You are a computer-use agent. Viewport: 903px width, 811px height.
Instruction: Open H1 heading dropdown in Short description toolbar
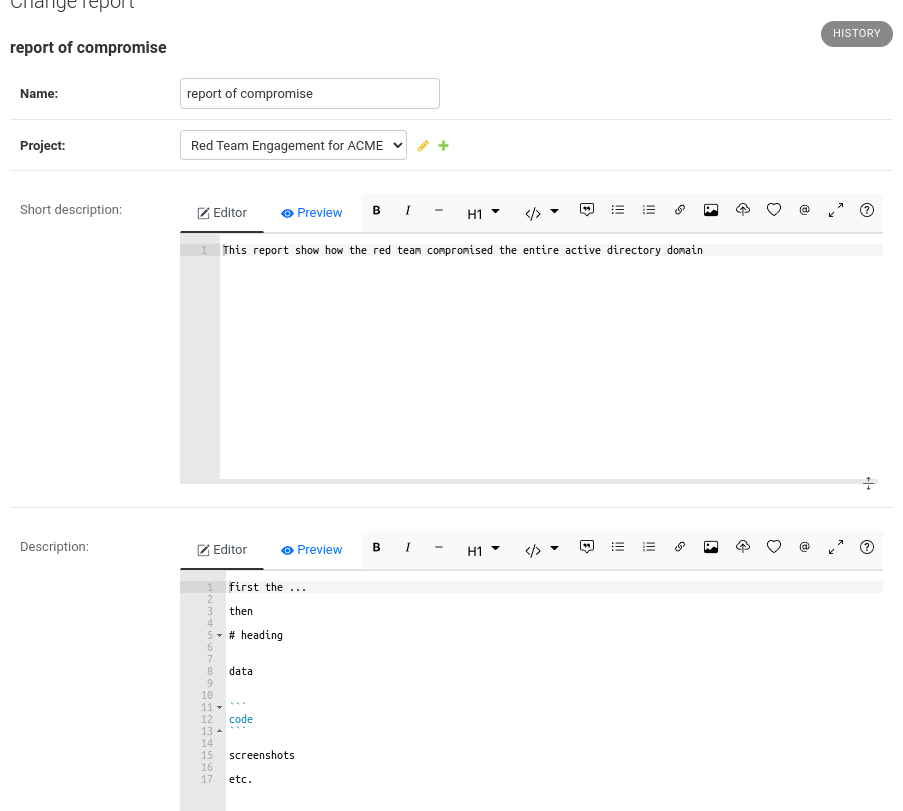(483, 214)
